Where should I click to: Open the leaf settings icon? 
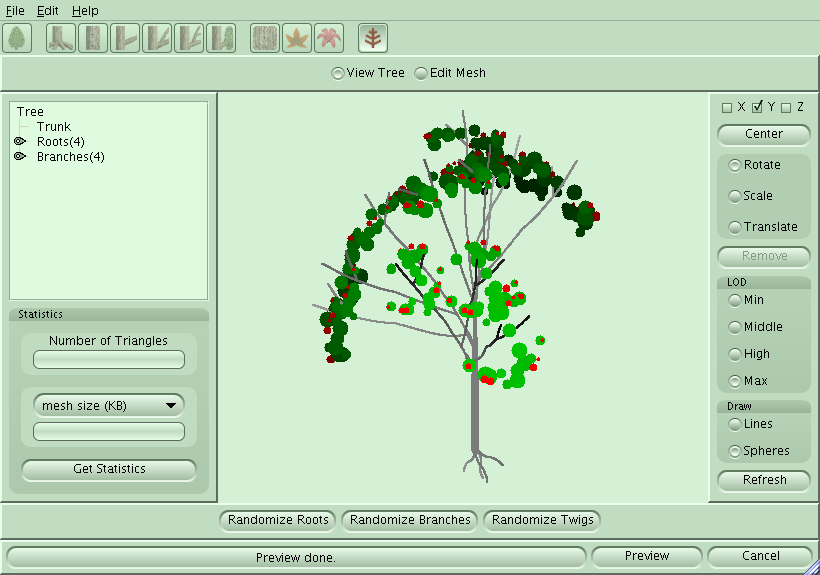tap(297, 38)
